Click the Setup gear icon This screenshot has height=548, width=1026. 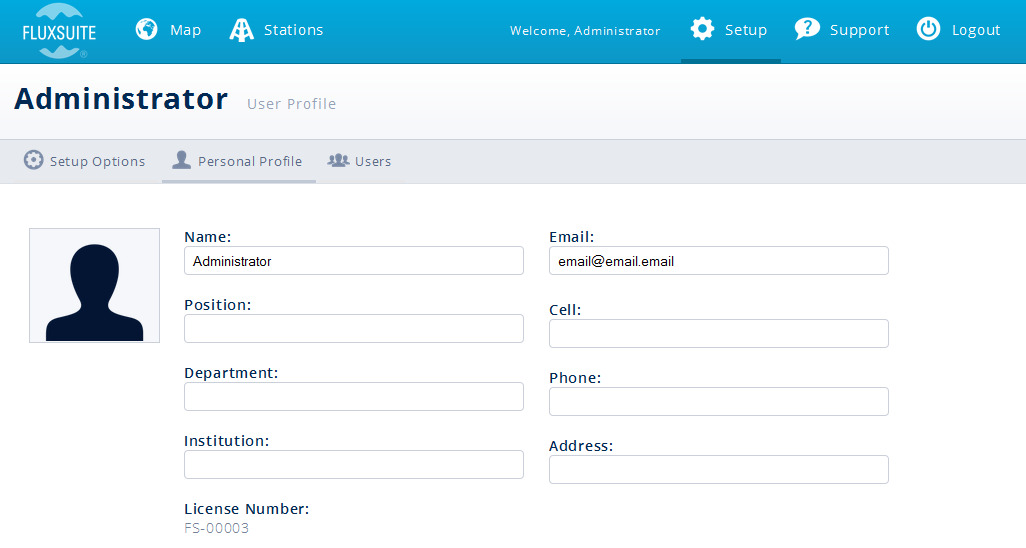(703, 29)
